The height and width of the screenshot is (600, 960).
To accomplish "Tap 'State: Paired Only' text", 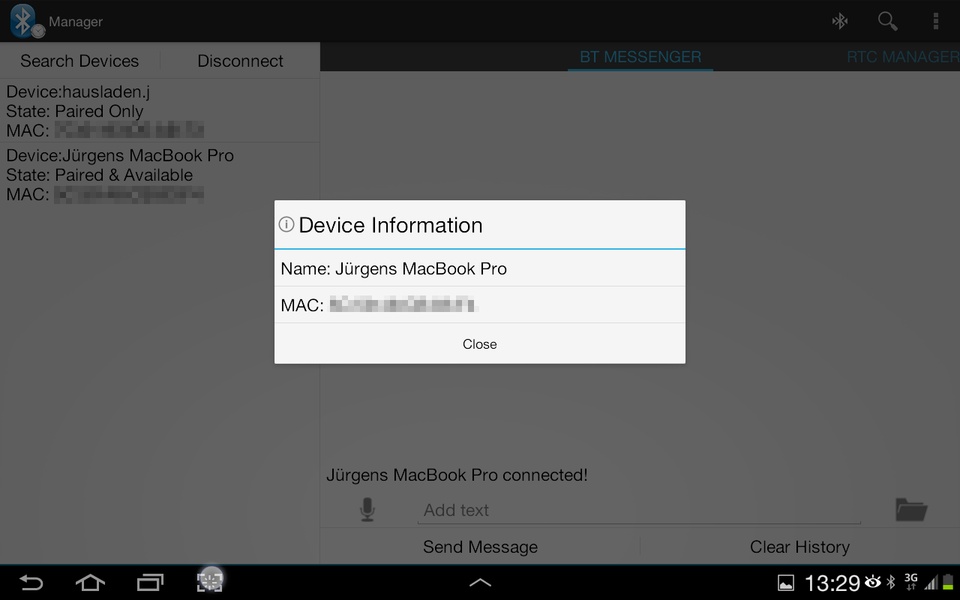I will click(x=75, y=111).
